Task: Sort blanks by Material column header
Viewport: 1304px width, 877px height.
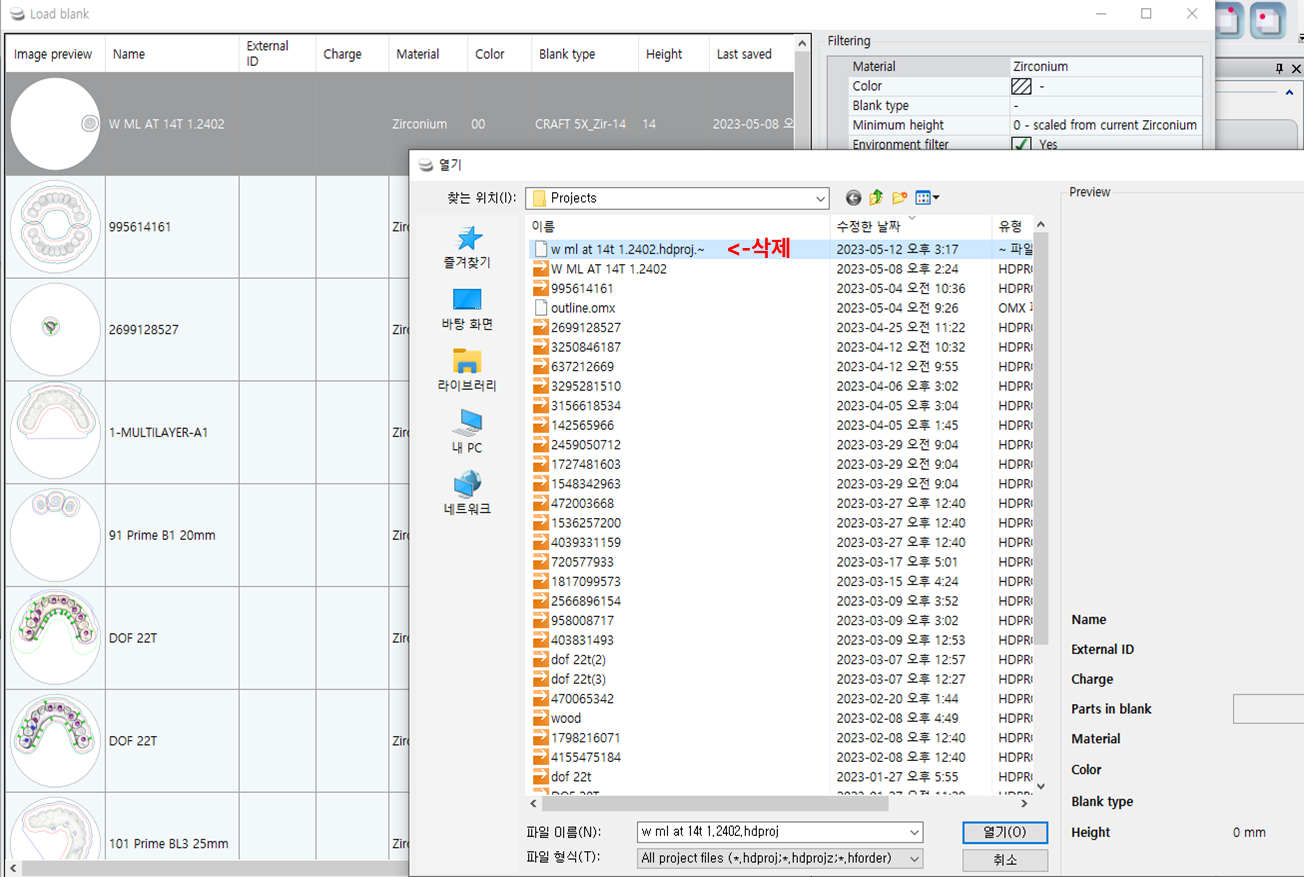Action: (x=417, y=54)
